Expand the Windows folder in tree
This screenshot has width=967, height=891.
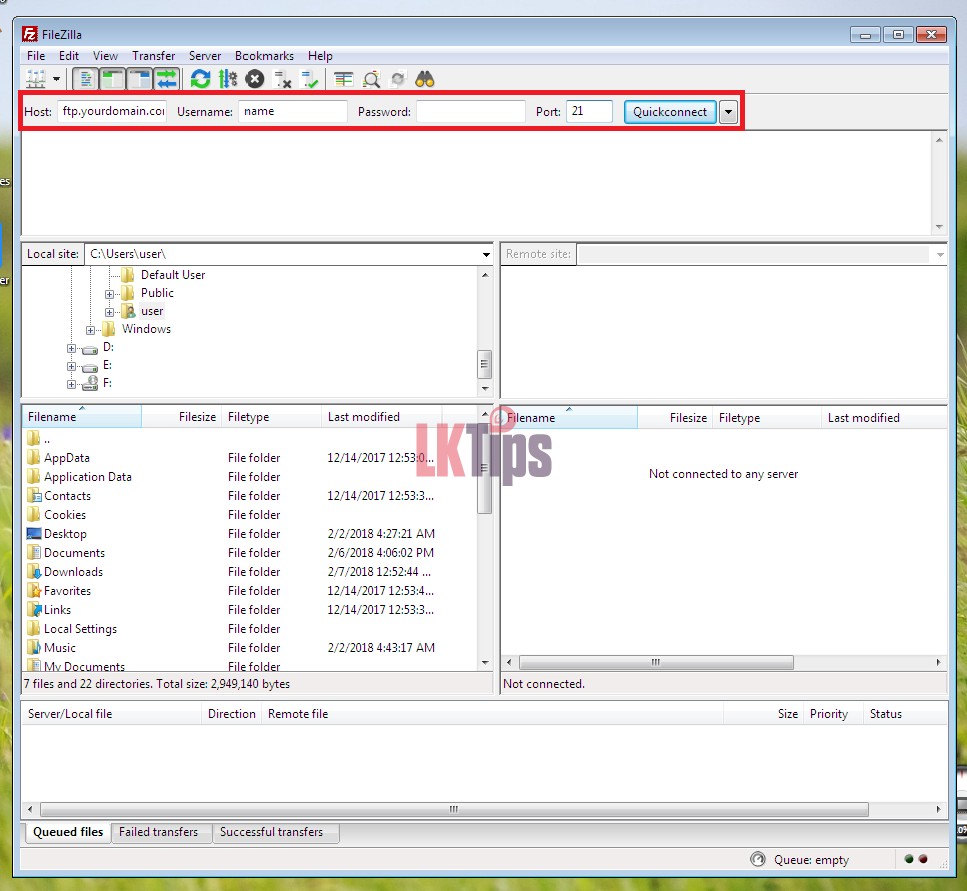(x=90, y=330)
